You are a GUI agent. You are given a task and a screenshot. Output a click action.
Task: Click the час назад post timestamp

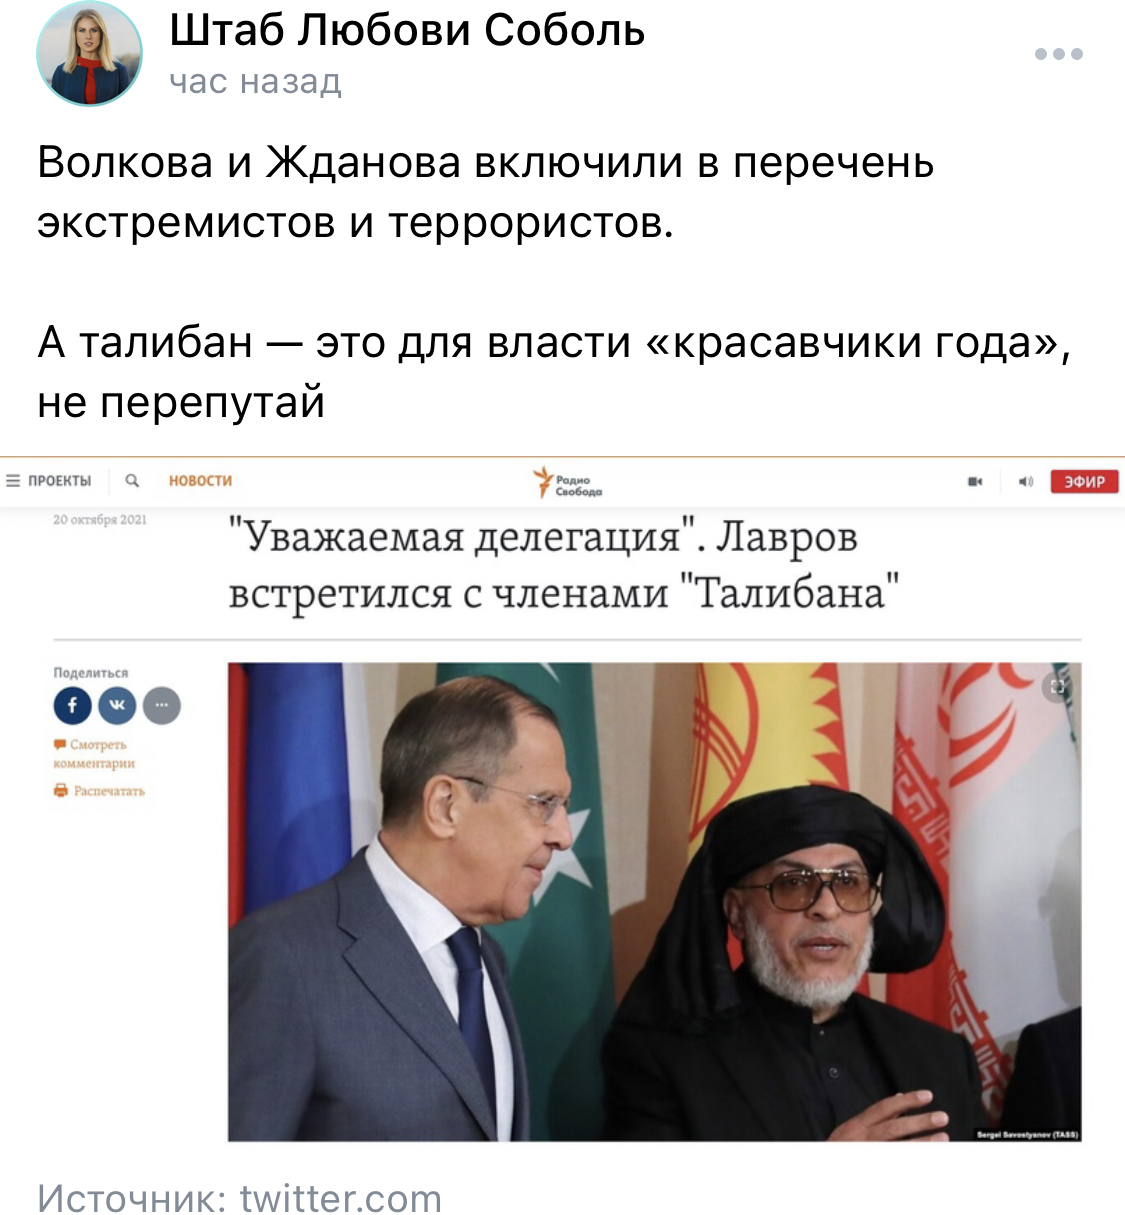point(255,81)
